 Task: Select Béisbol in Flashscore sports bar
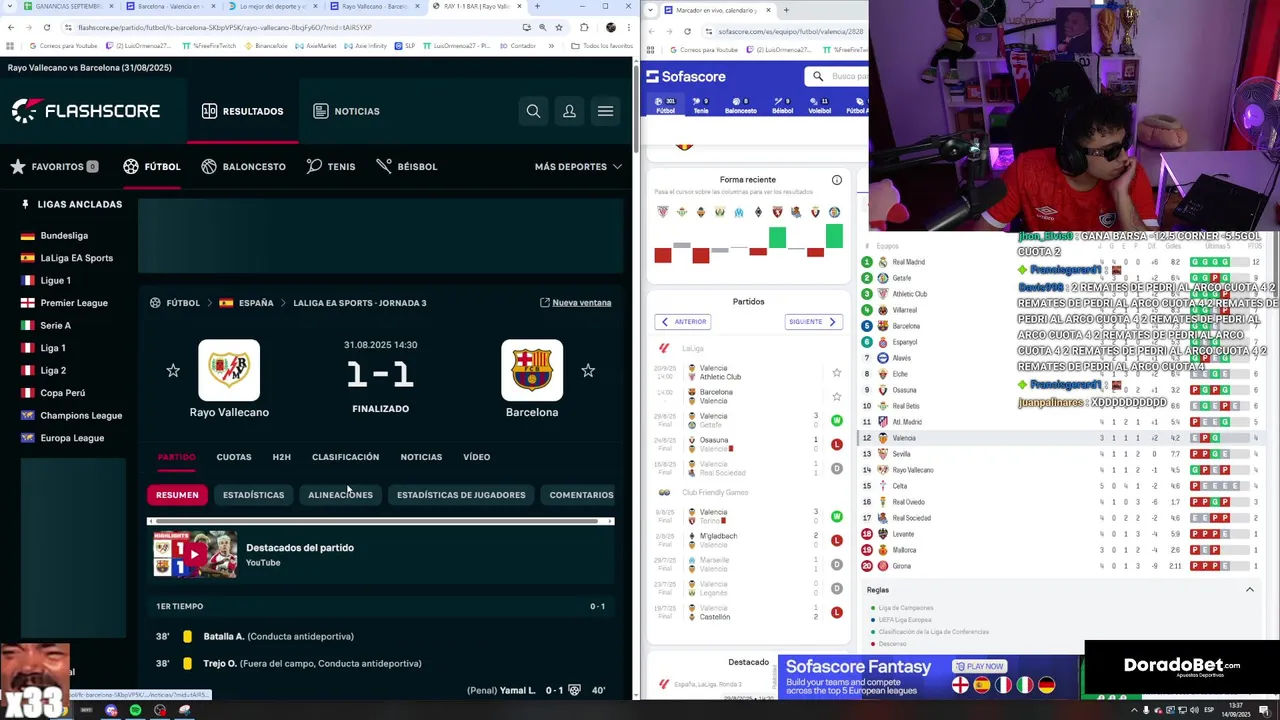[407, 166]
